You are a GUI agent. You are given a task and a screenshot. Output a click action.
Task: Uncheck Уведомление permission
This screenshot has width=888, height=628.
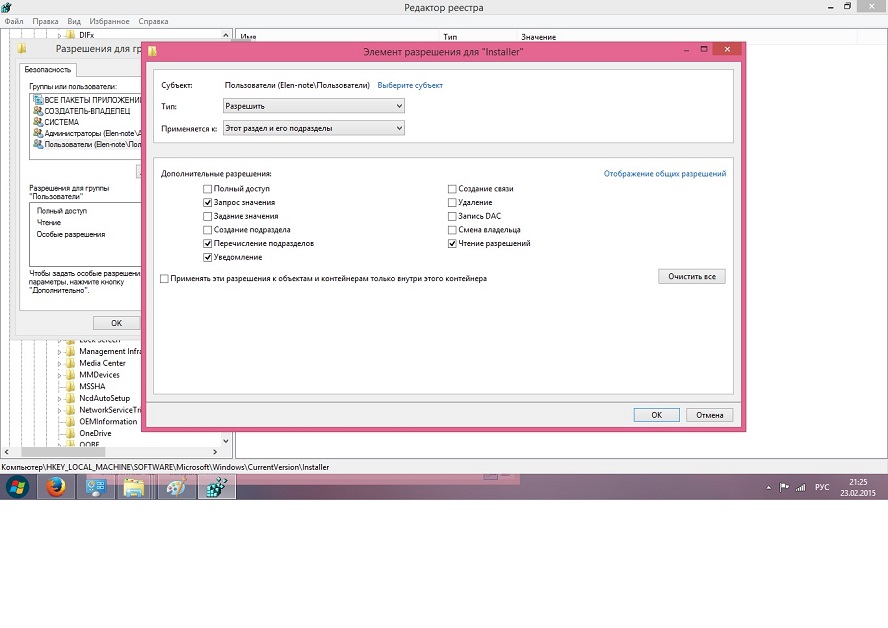coord(207,257)
